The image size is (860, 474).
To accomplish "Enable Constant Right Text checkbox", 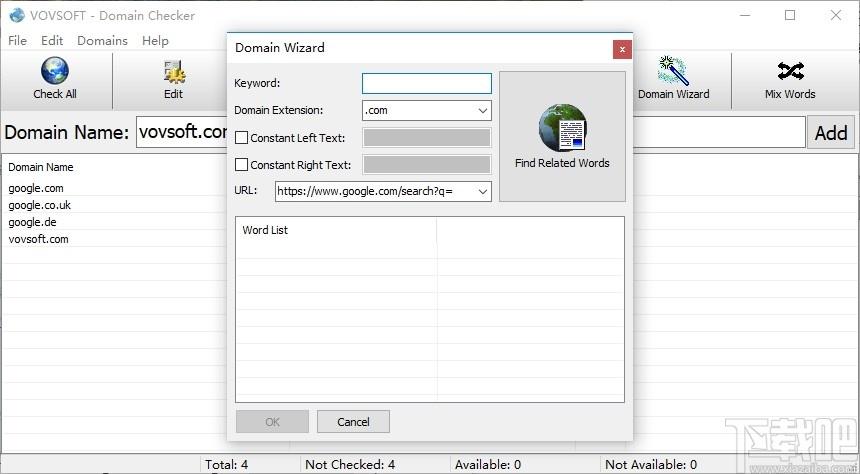I will (x=241, y=165).
